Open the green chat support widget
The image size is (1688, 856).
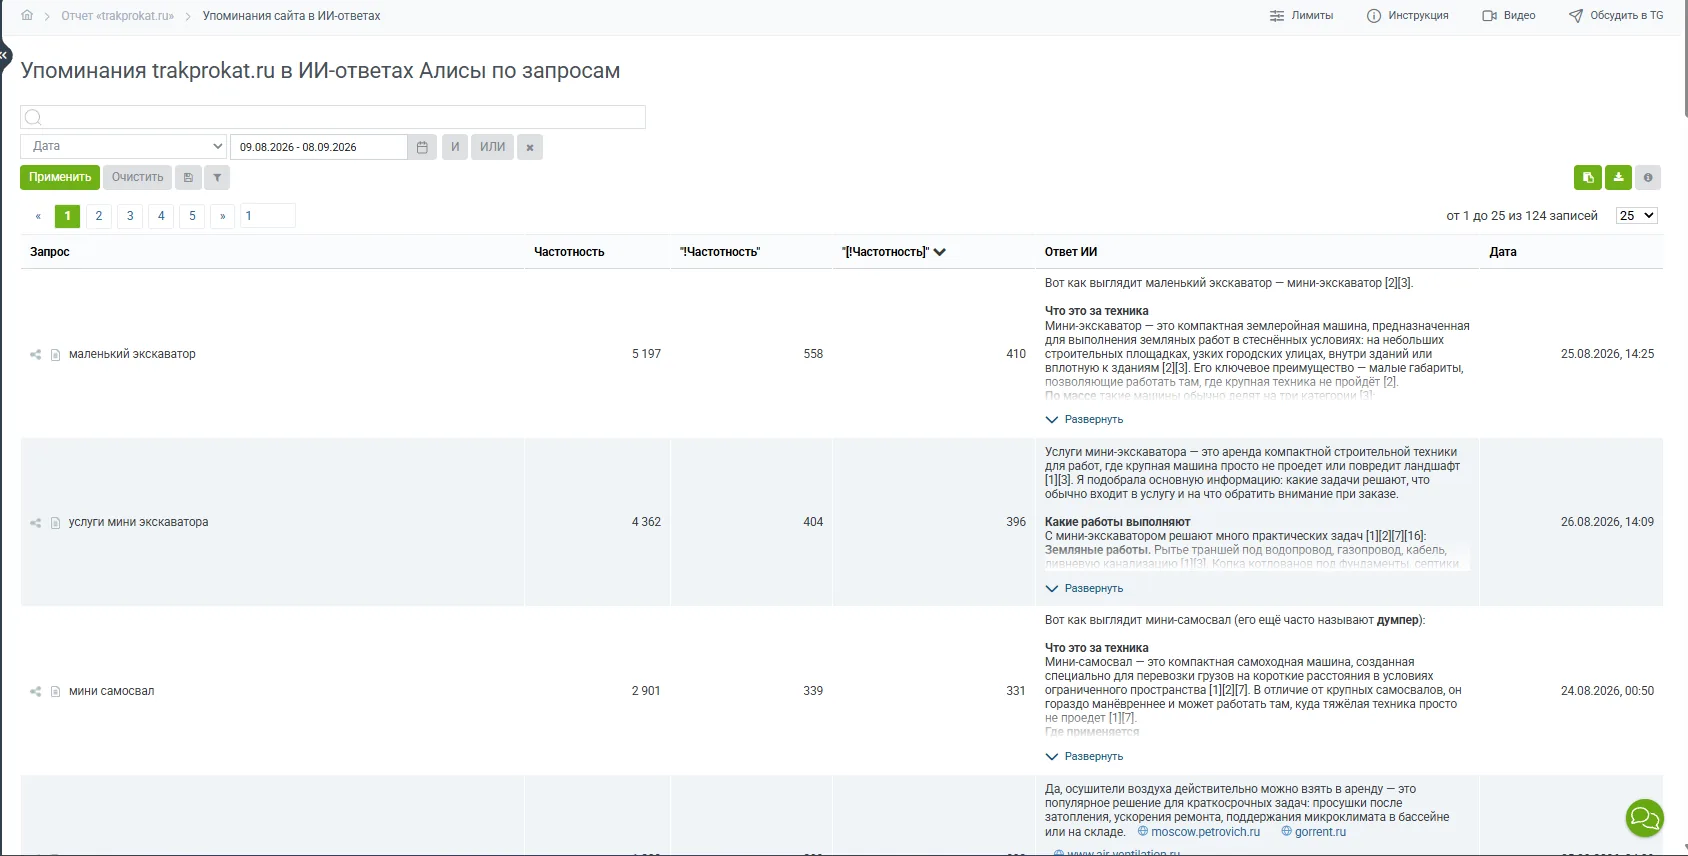click(1645, 819)
